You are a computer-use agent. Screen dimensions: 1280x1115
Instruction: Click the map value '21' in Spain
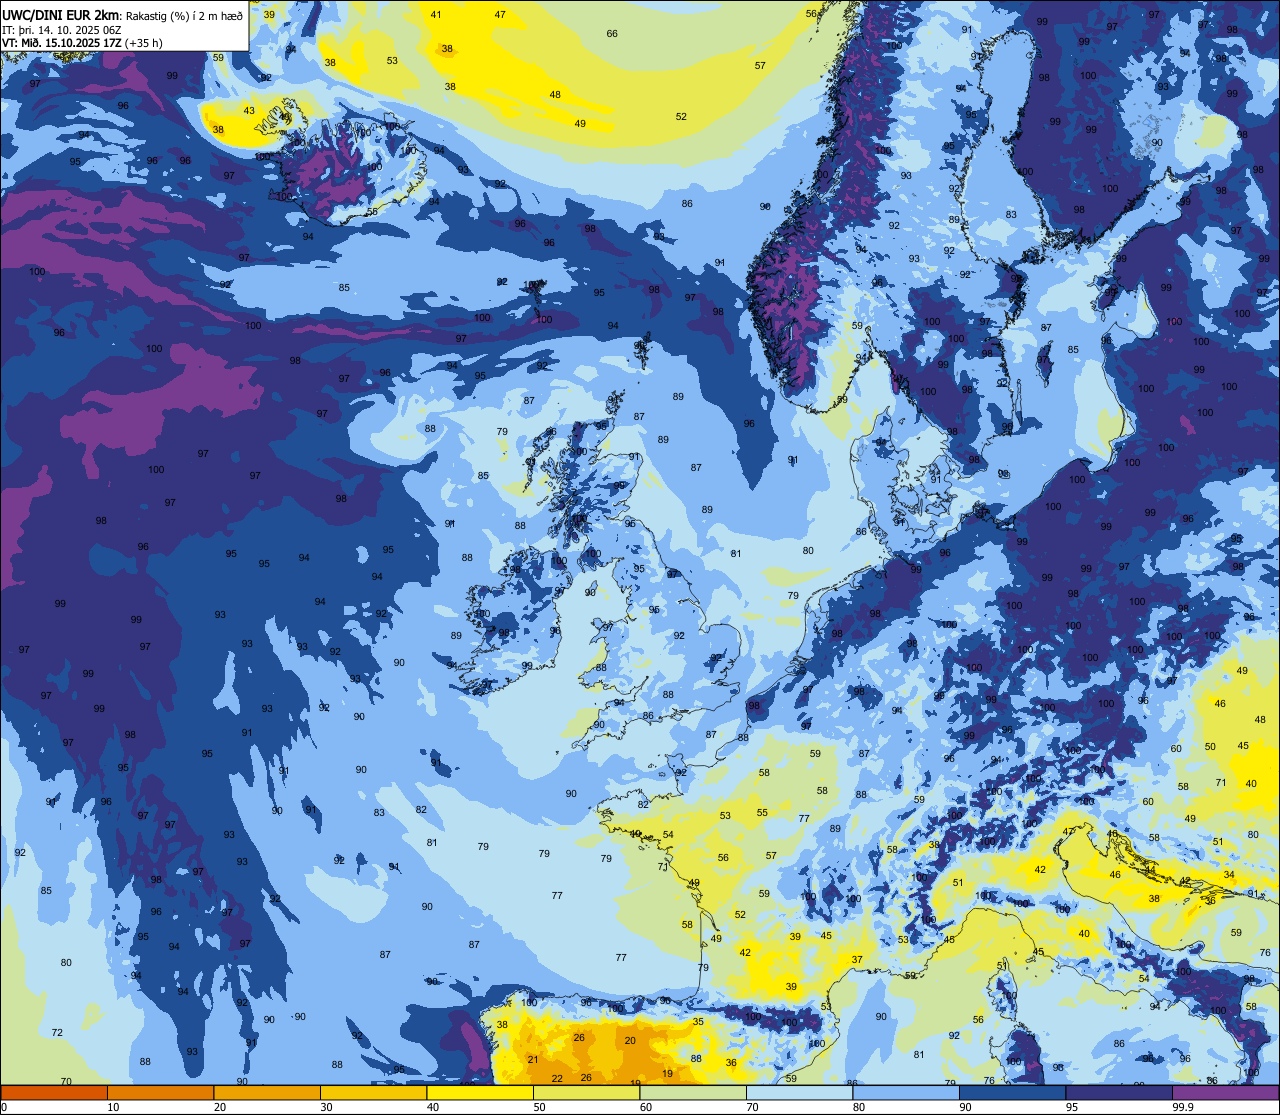click(533, 1059)
